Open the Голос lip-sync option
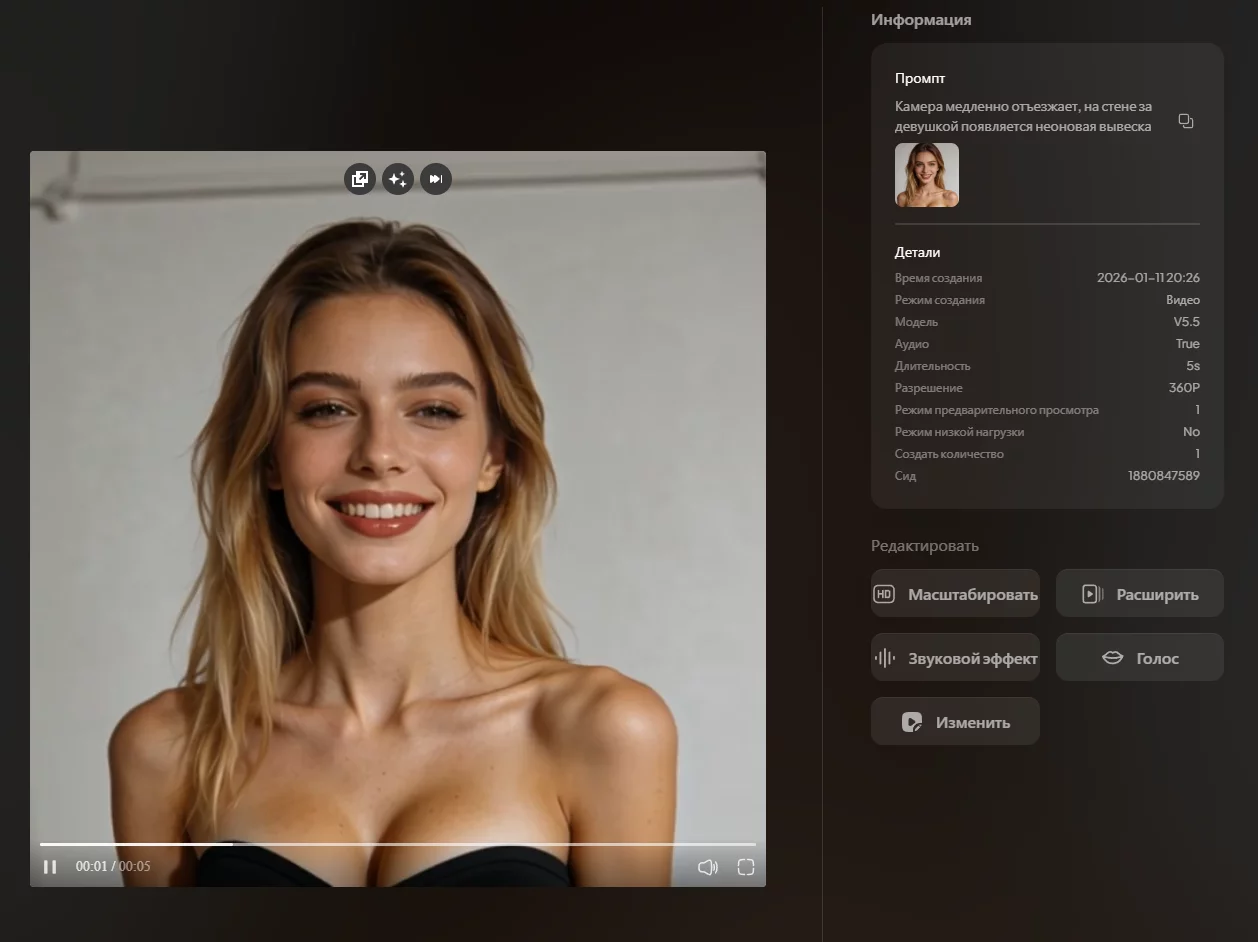The image size is (1258, 942). 1139,658
